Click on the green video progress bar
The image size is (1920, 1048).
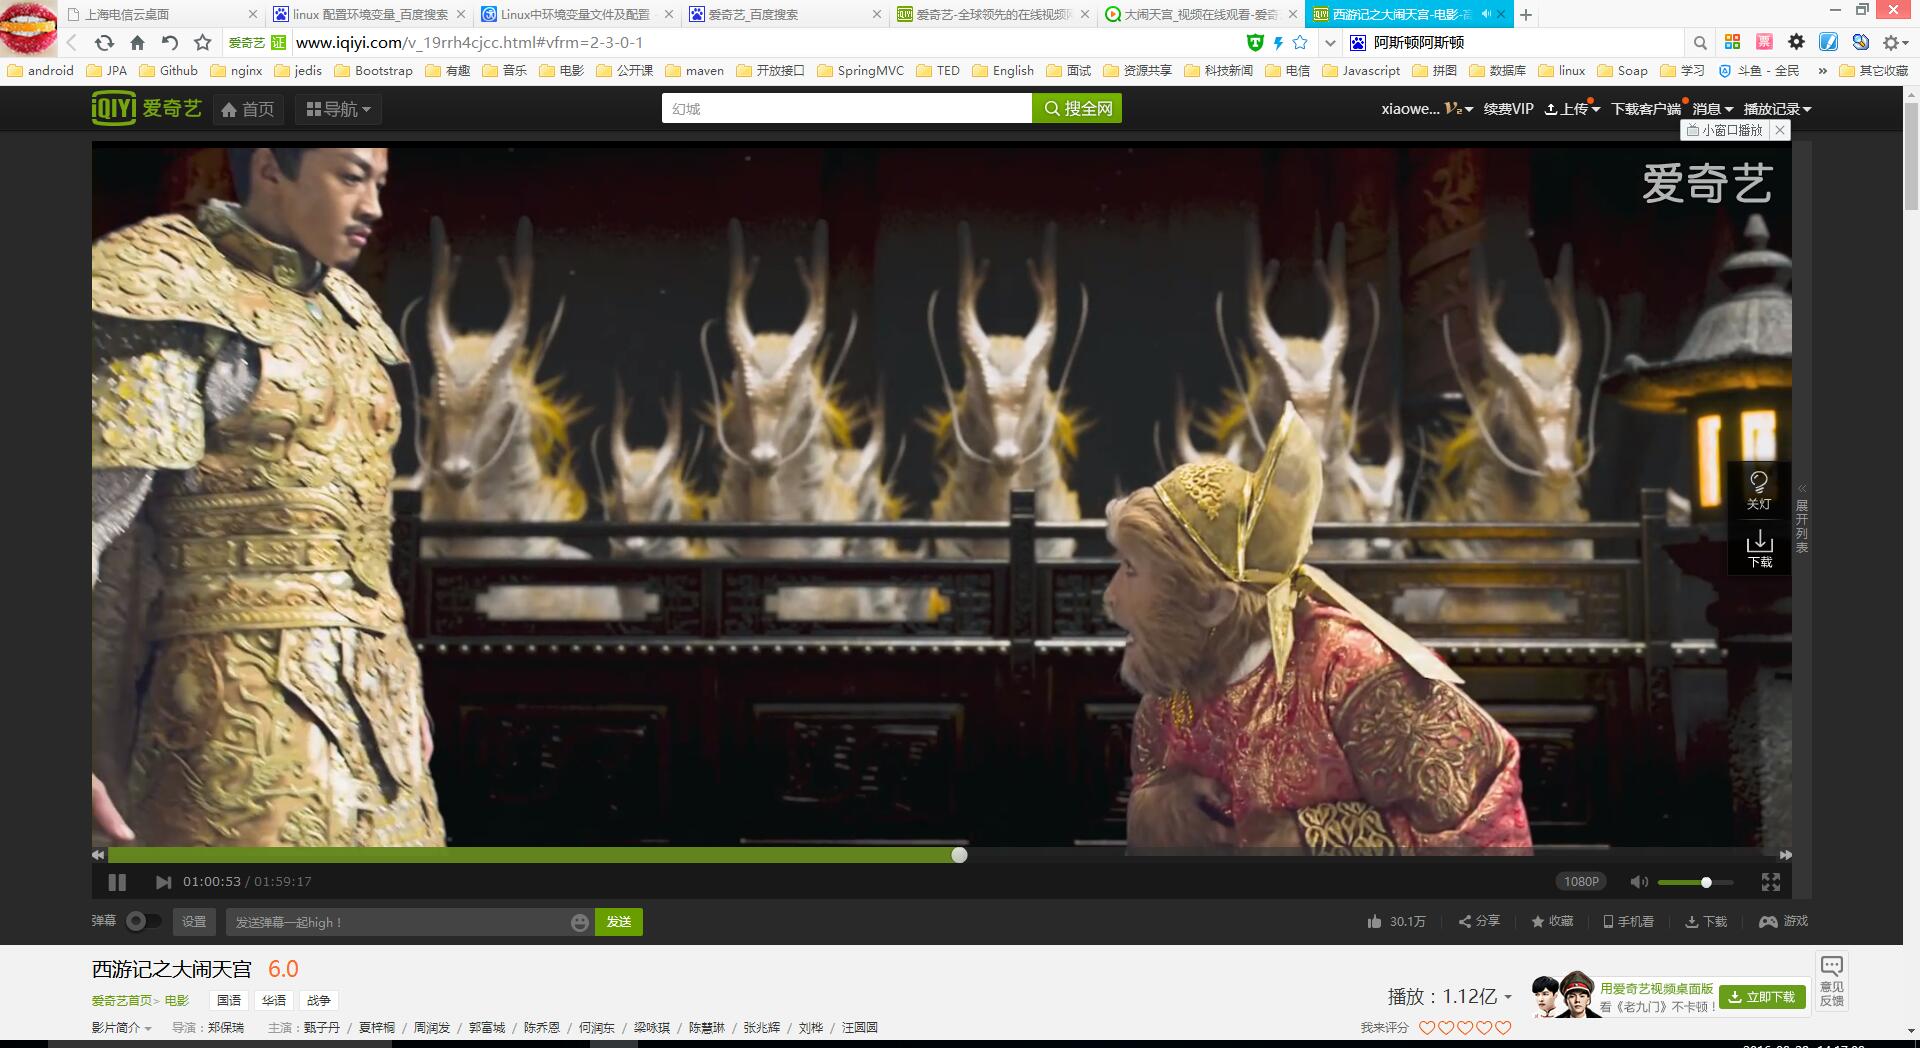(533, 855)
